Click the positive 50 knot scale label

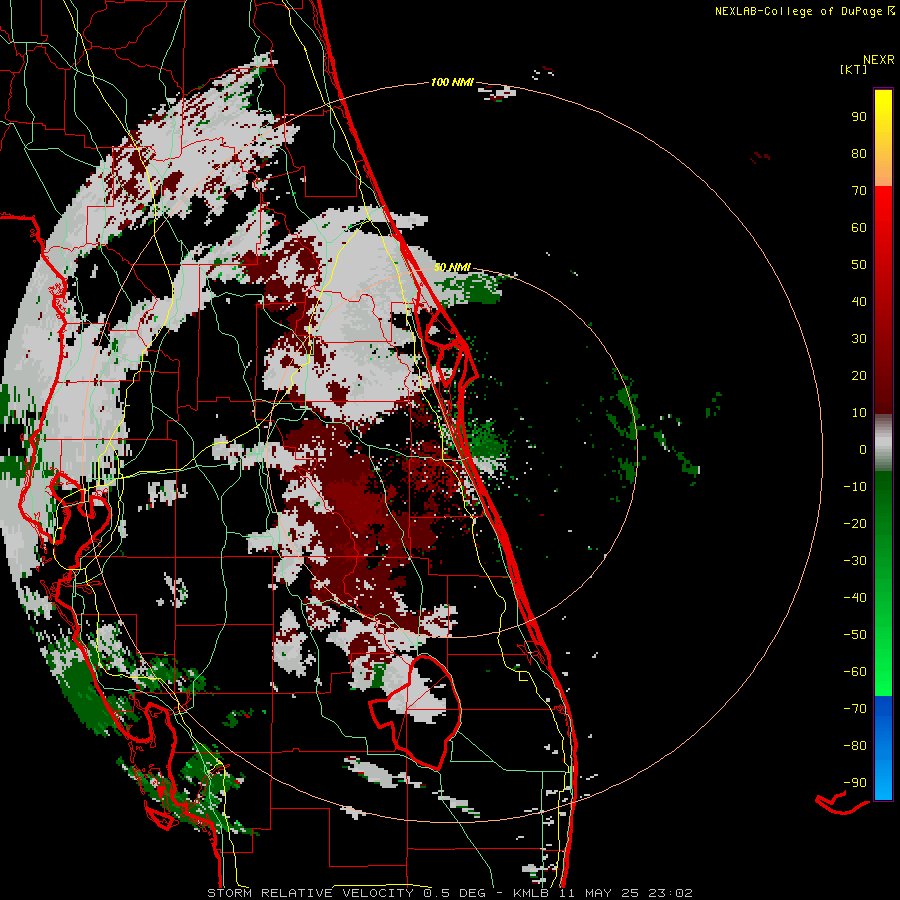(859, 265)
